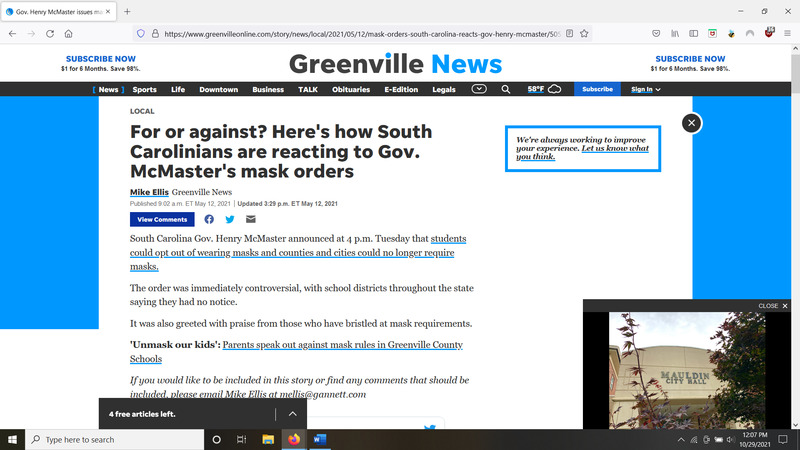800x450 pixels.
Task: Share article by email envelope icon
Action: 250,219
